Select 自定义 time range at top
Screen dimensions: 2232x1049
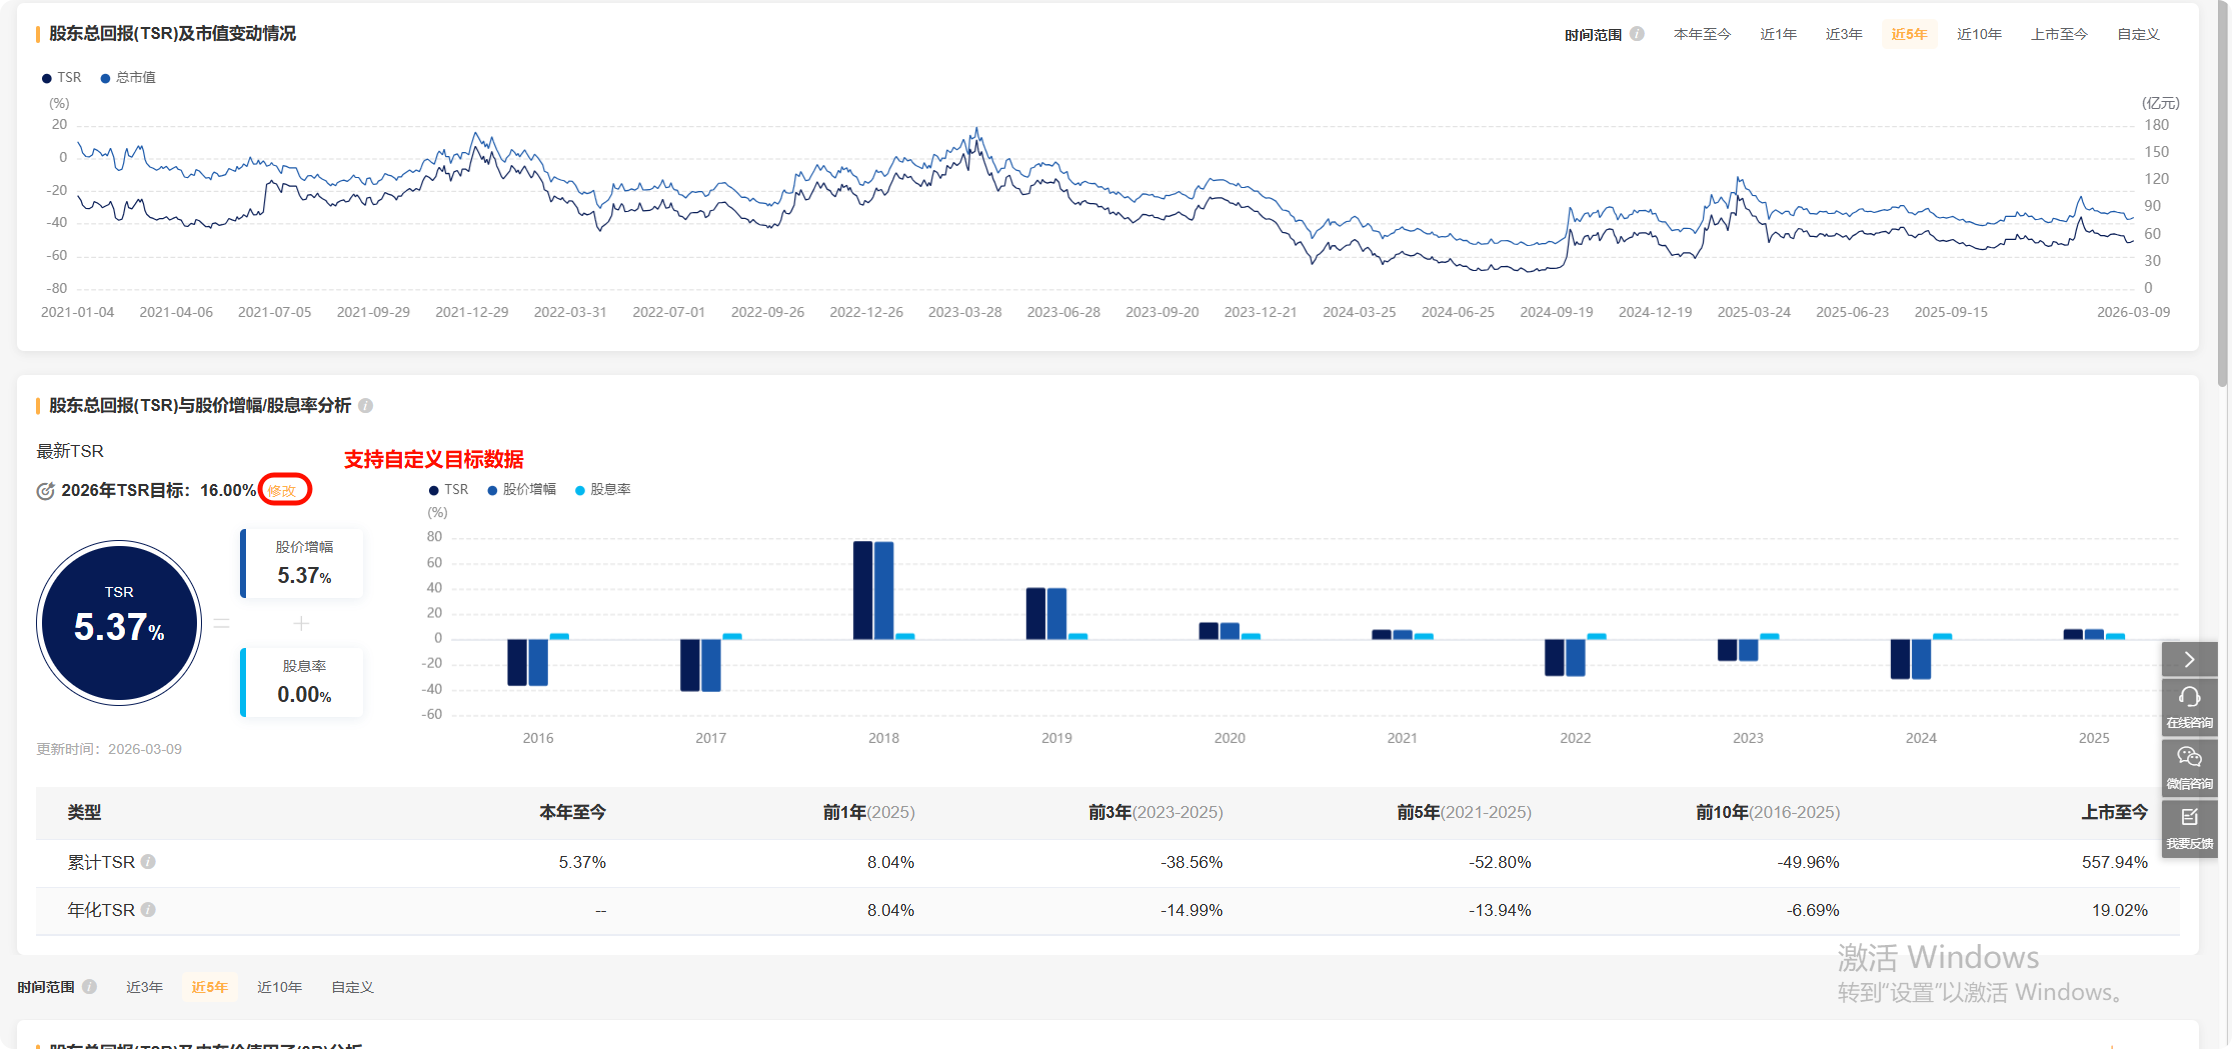pyautogui.click(x=2138, y=34)
